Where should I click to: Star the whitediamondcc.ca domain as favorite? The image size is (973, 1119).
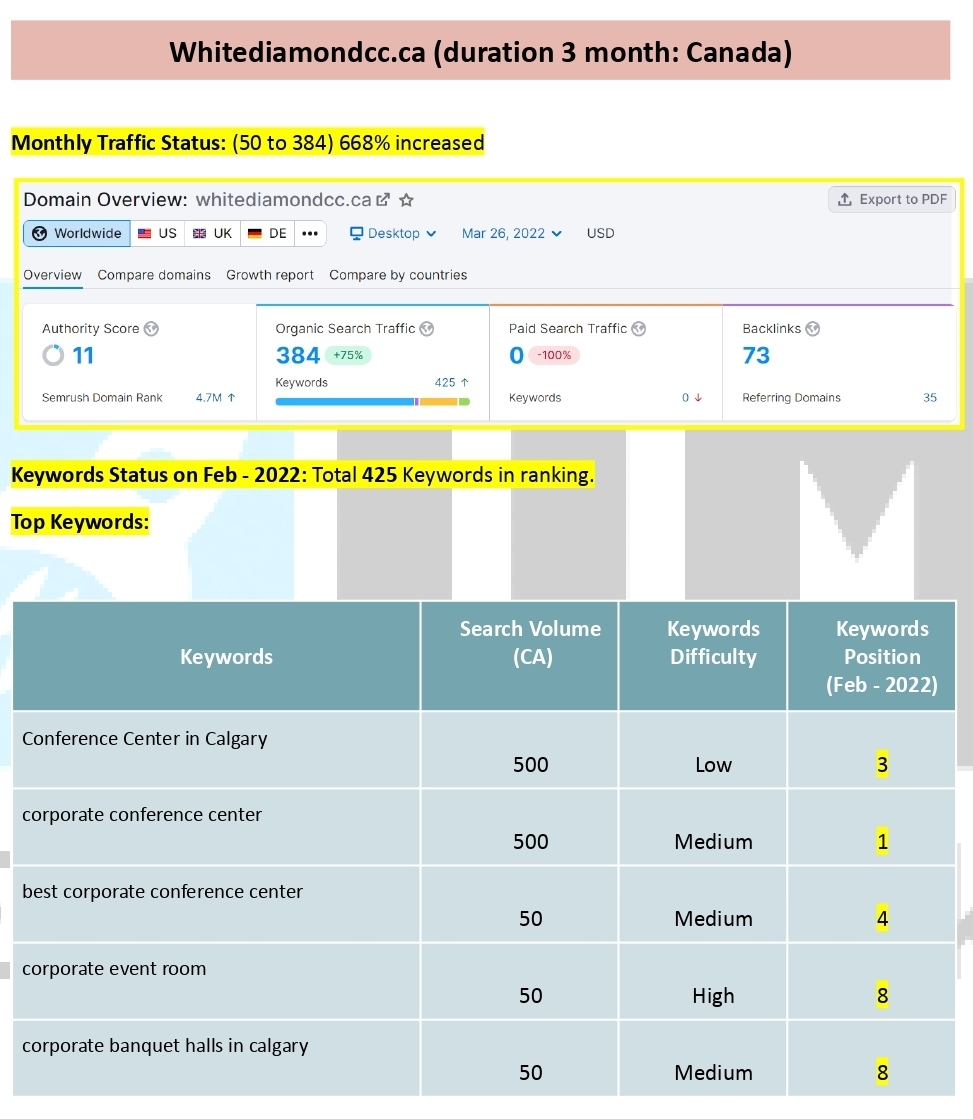tap(406, 200)
